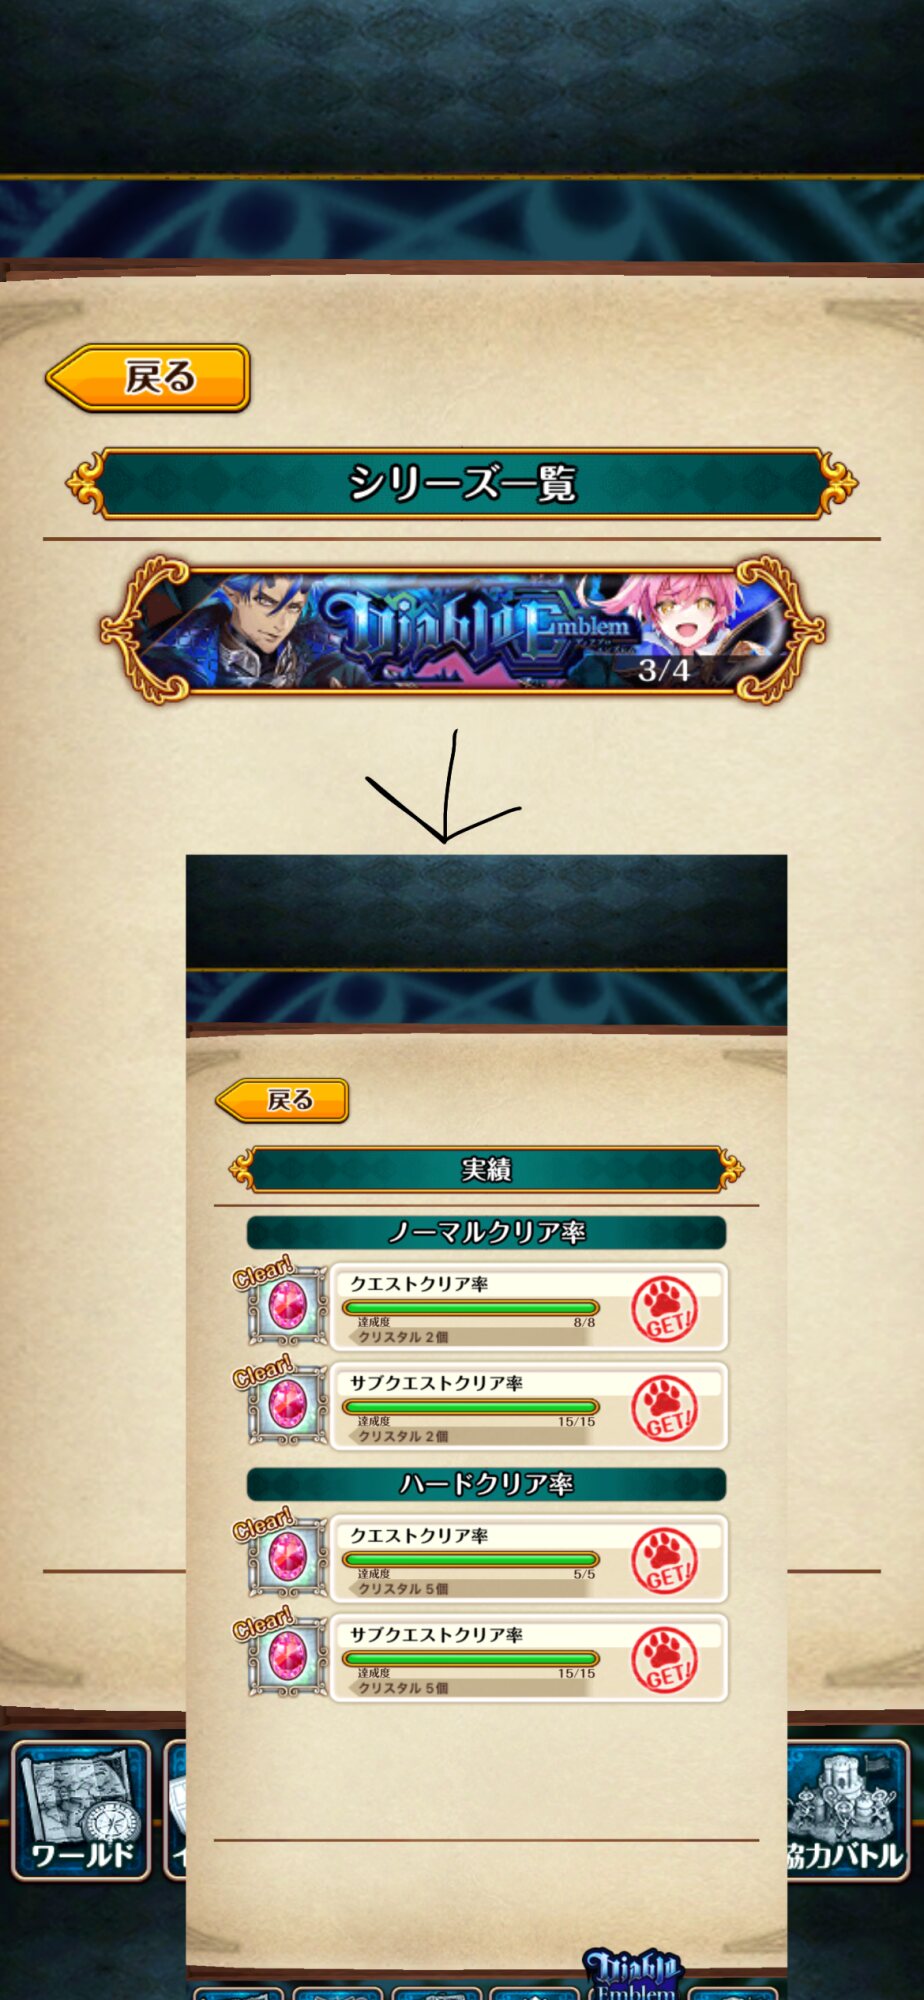Tap the ハードクリア率 section header

[x=486, y=1484]
